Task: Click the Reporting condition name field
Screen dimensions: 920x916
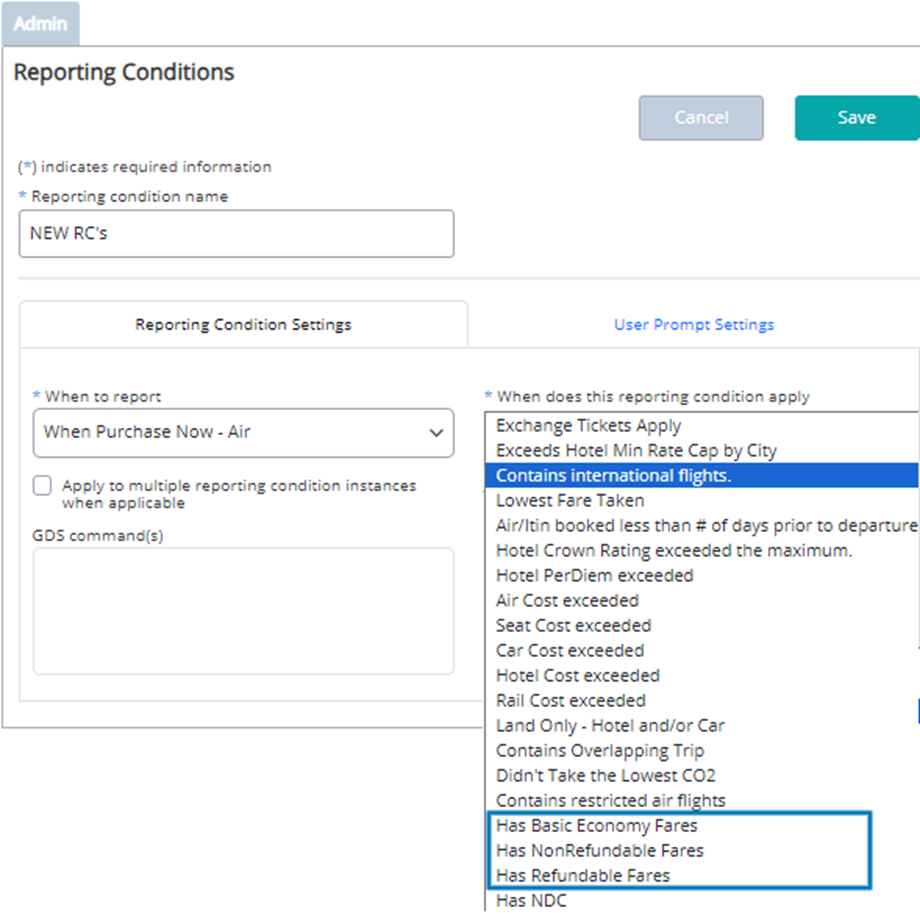Action: pyautogui.click(x=236, y=234)
